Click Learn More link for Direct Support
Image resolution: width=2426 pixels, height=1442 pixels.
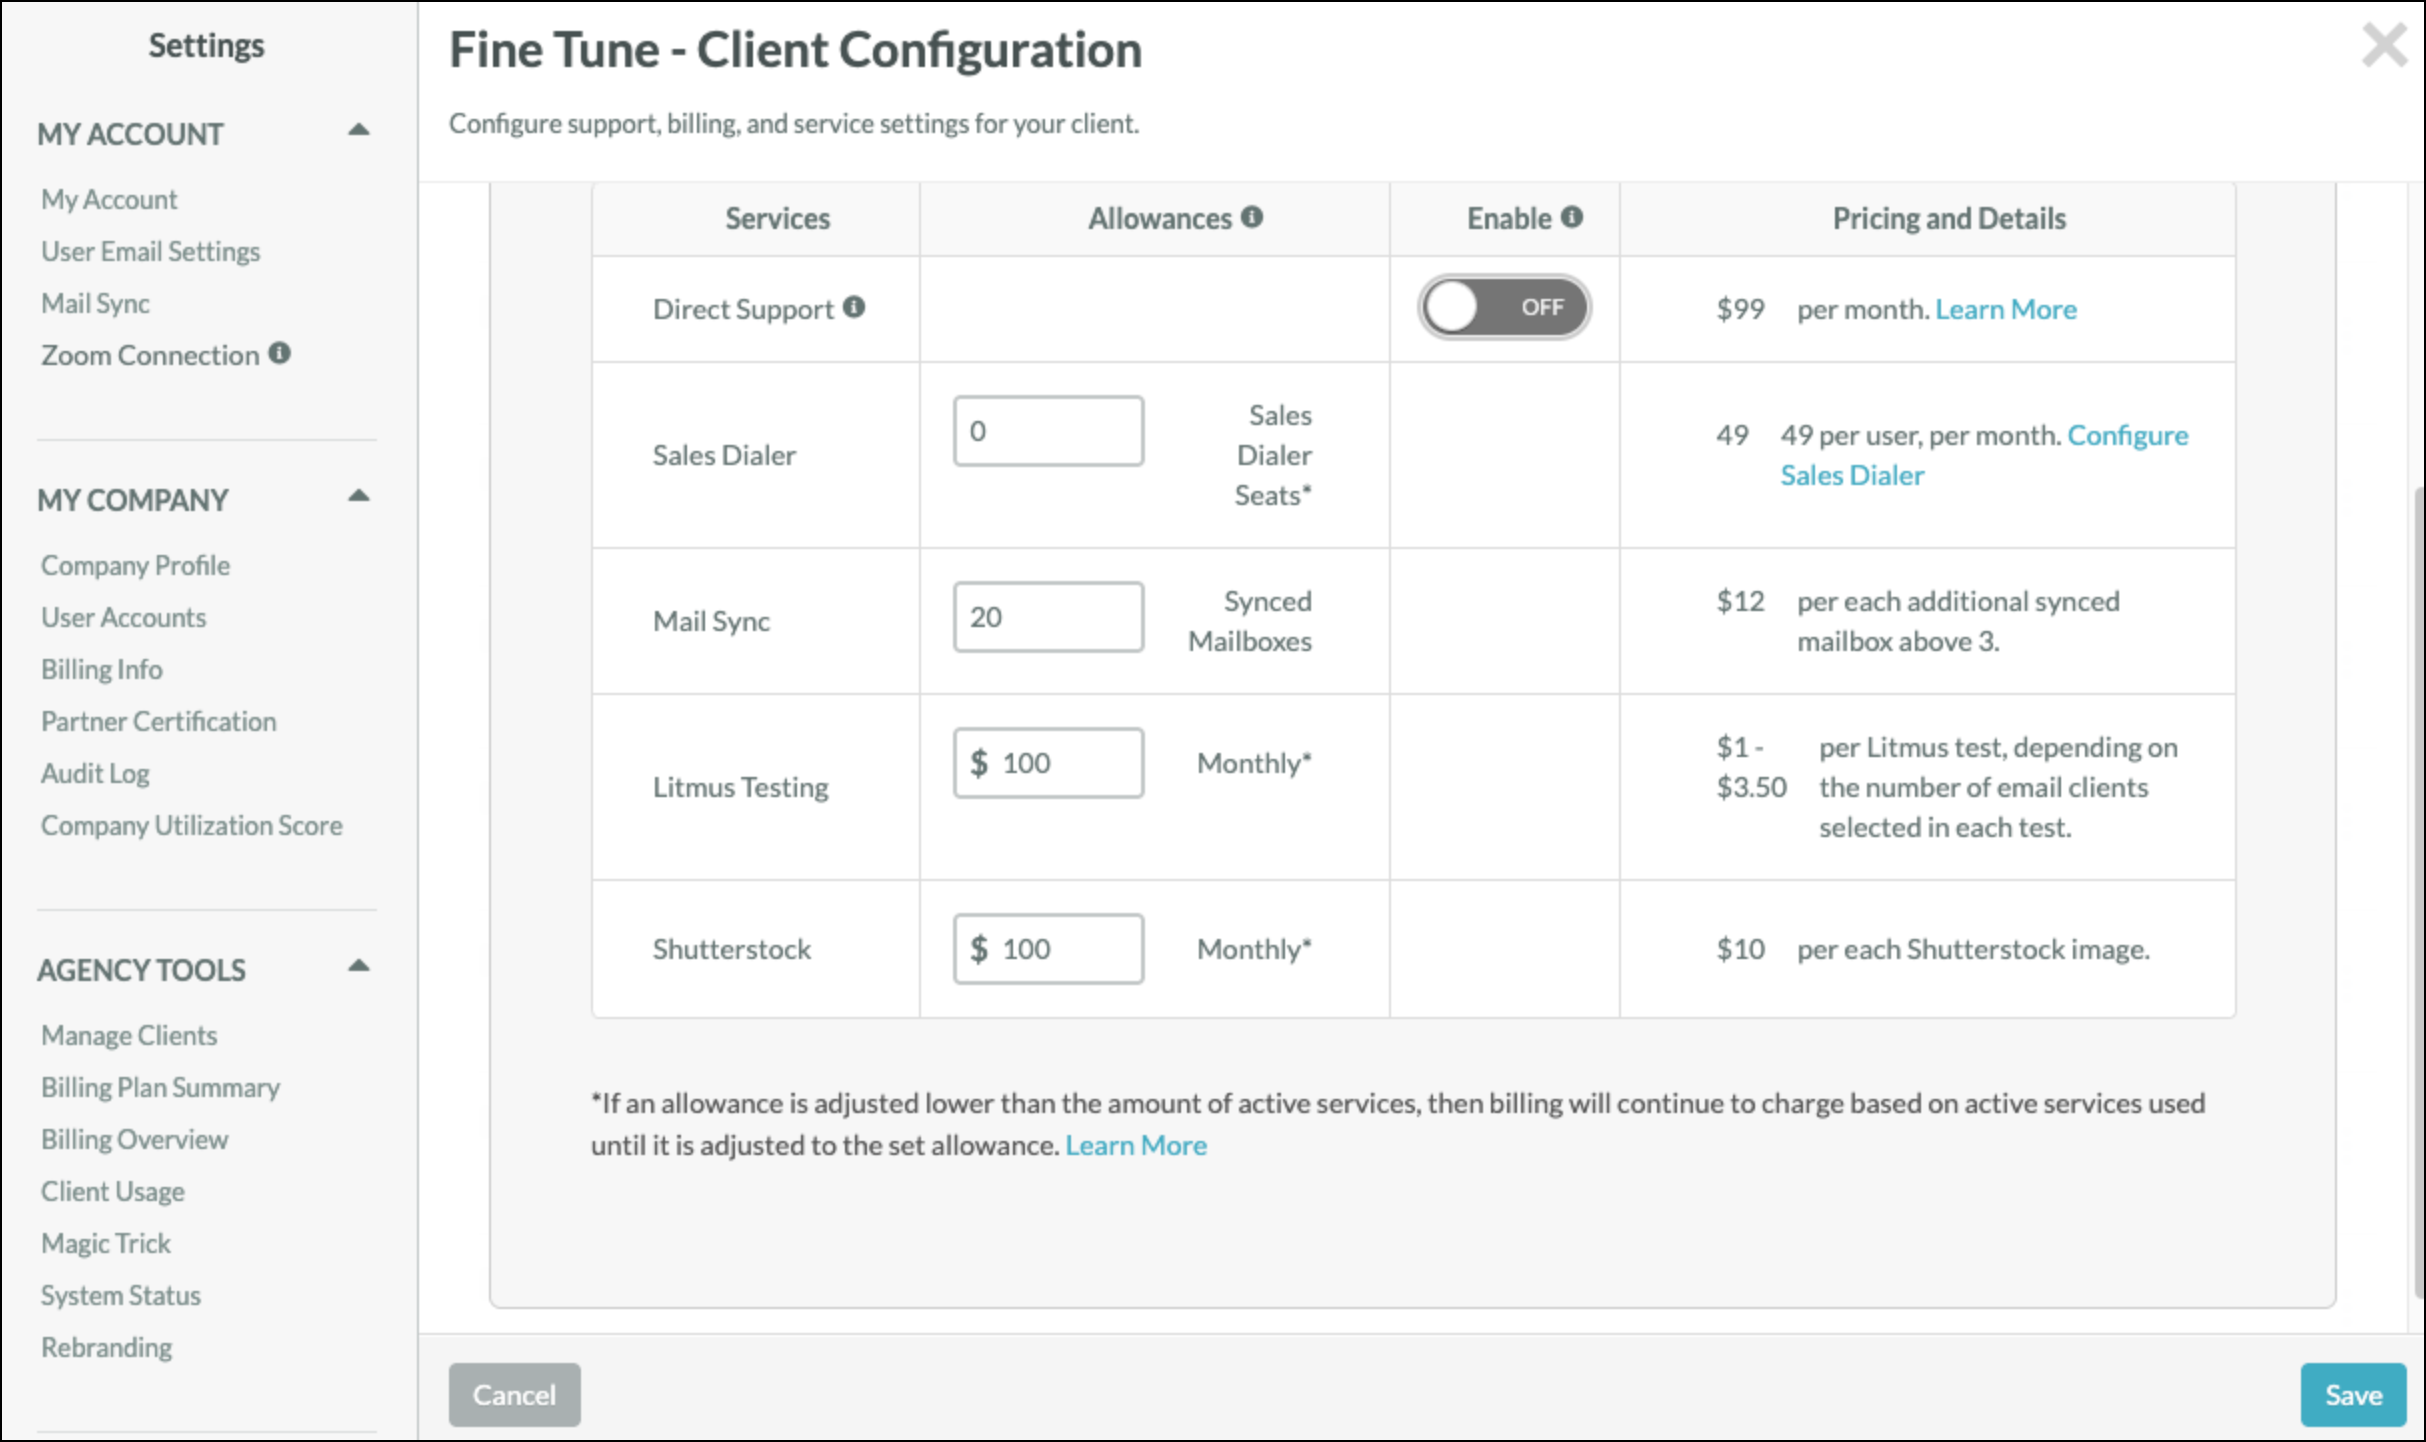(2006, 309)
